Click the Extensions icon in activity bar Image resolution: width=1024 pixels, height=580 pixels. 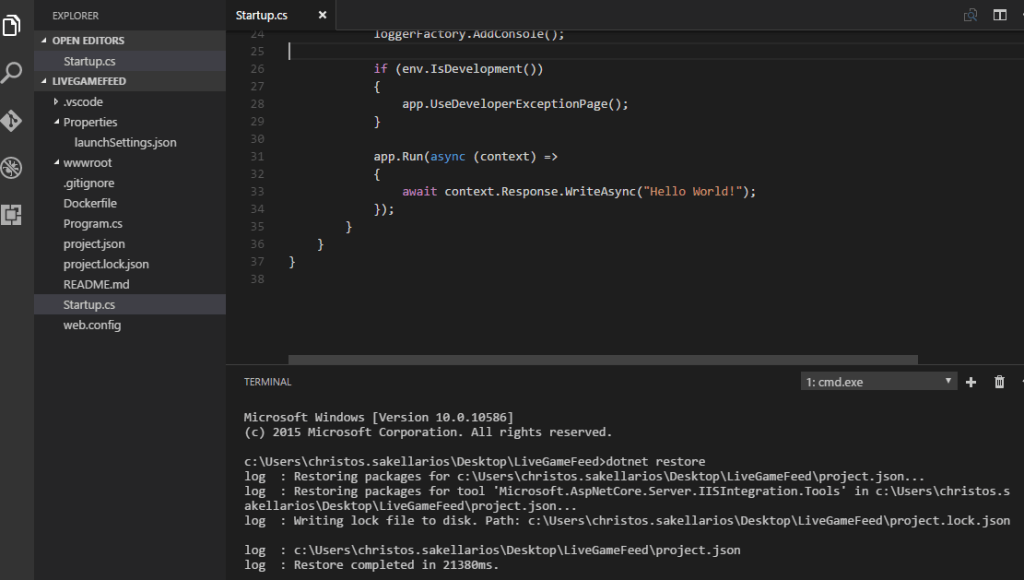12,213
